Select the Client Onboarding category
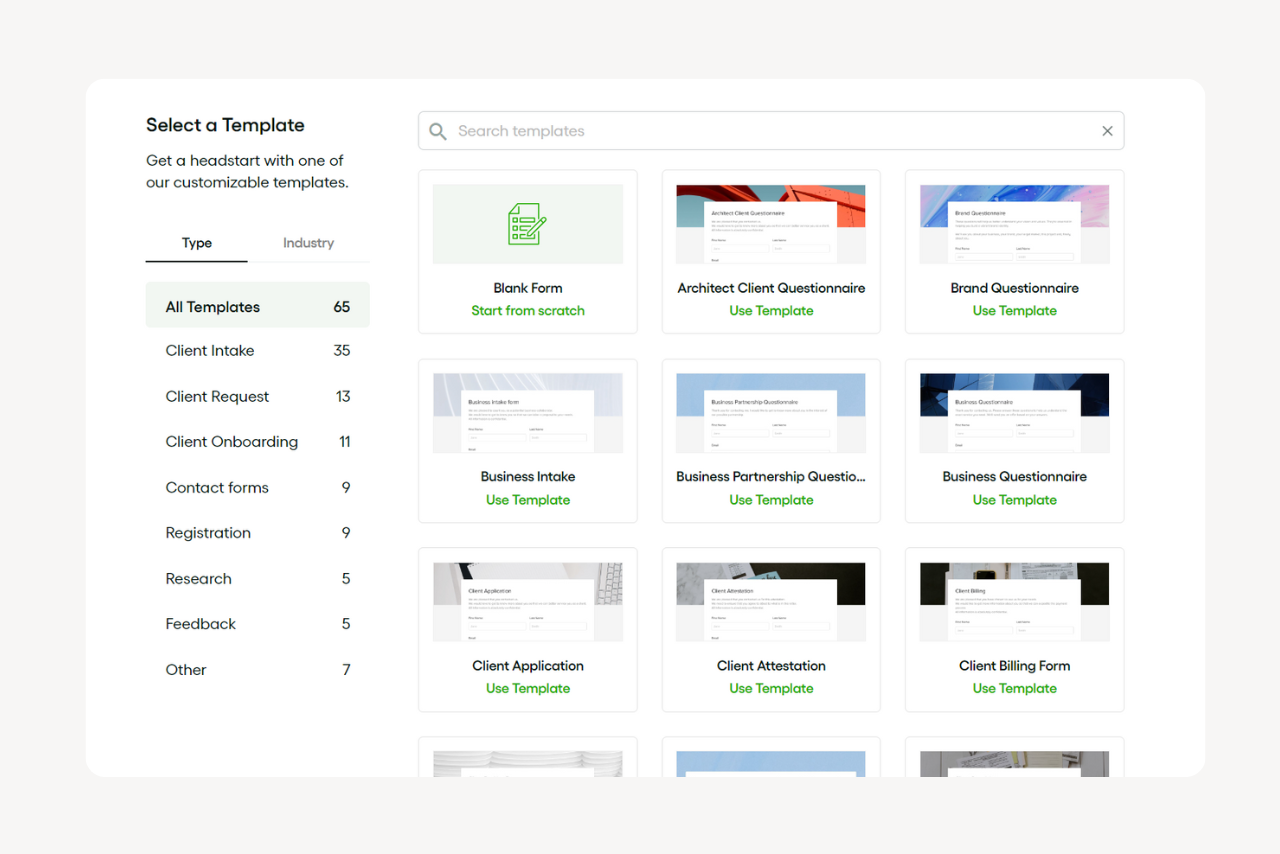Viewport: 1280px width, 854px height. pos(258,442)
